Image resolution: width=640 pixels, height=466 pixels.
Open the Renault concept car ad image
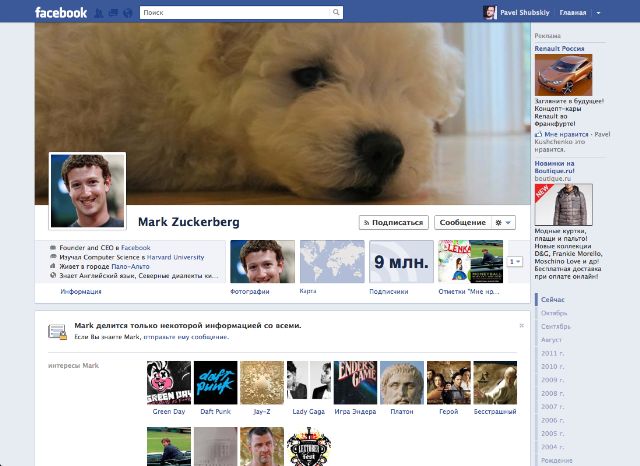[563, 75]
